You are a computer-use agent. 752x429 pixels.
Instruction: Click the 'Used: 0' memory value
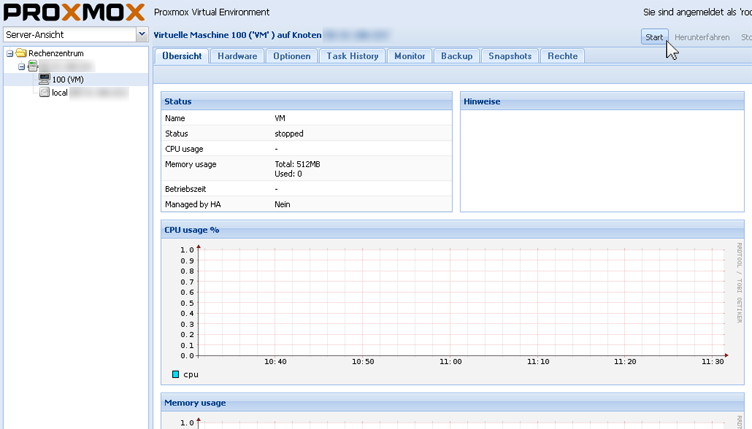click(288, 174)
